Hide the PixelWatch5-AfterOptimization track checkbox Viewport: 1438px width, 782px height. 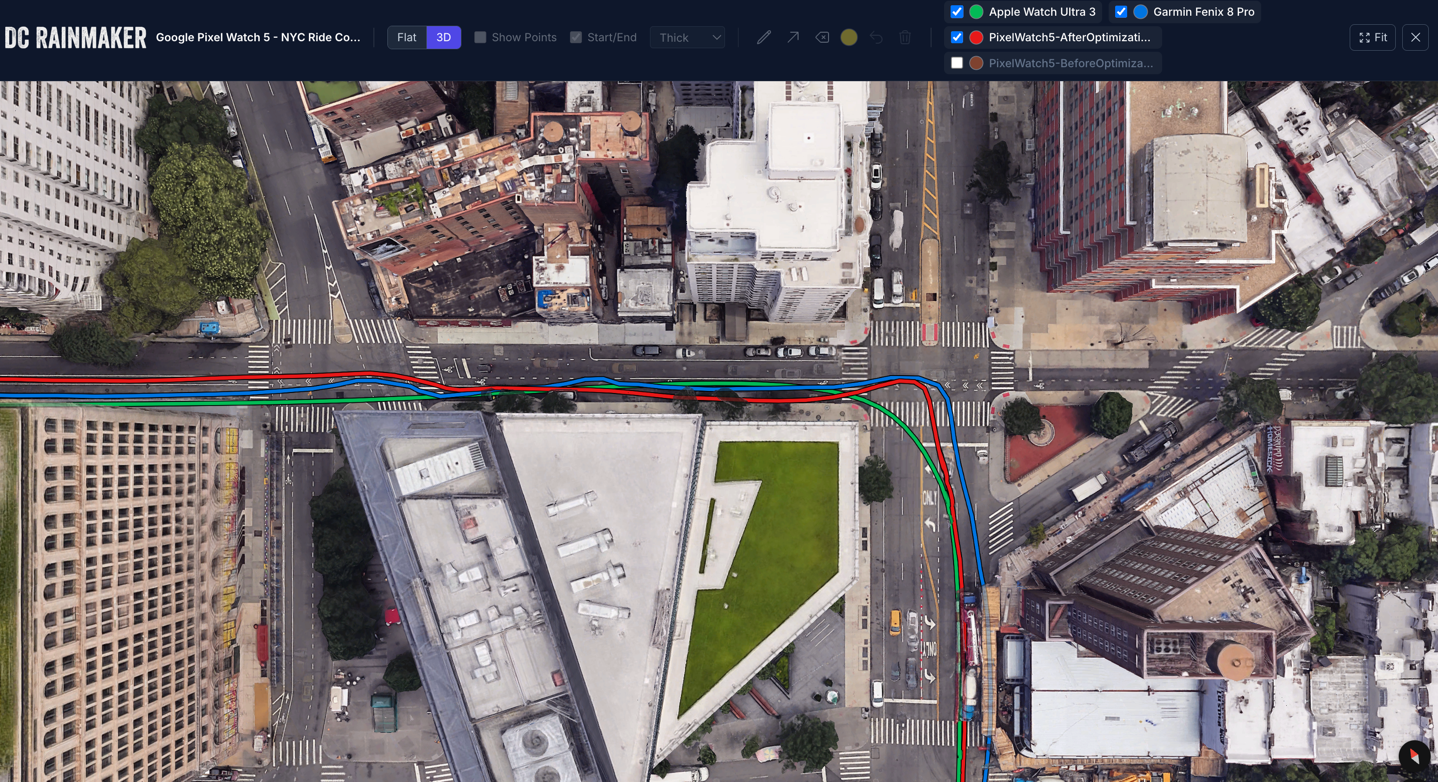957,37
